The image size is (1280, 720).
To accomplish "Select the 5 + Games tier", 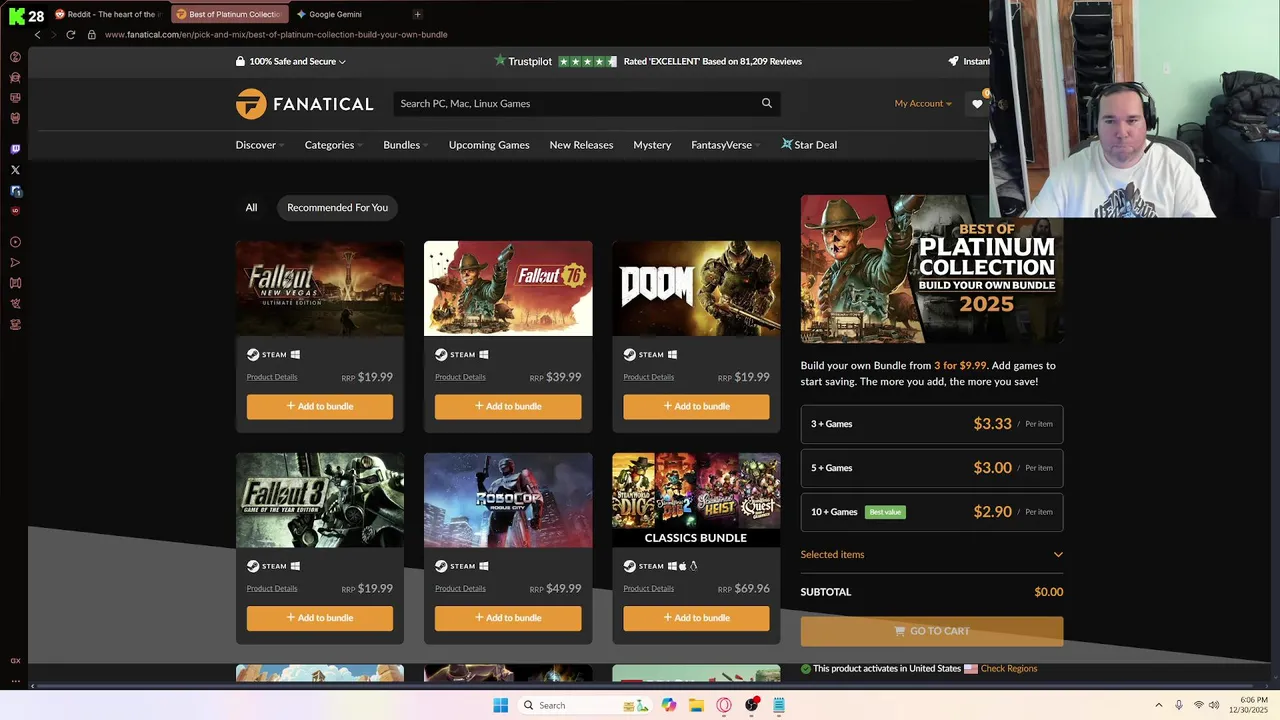I will [x=931, y=468].
